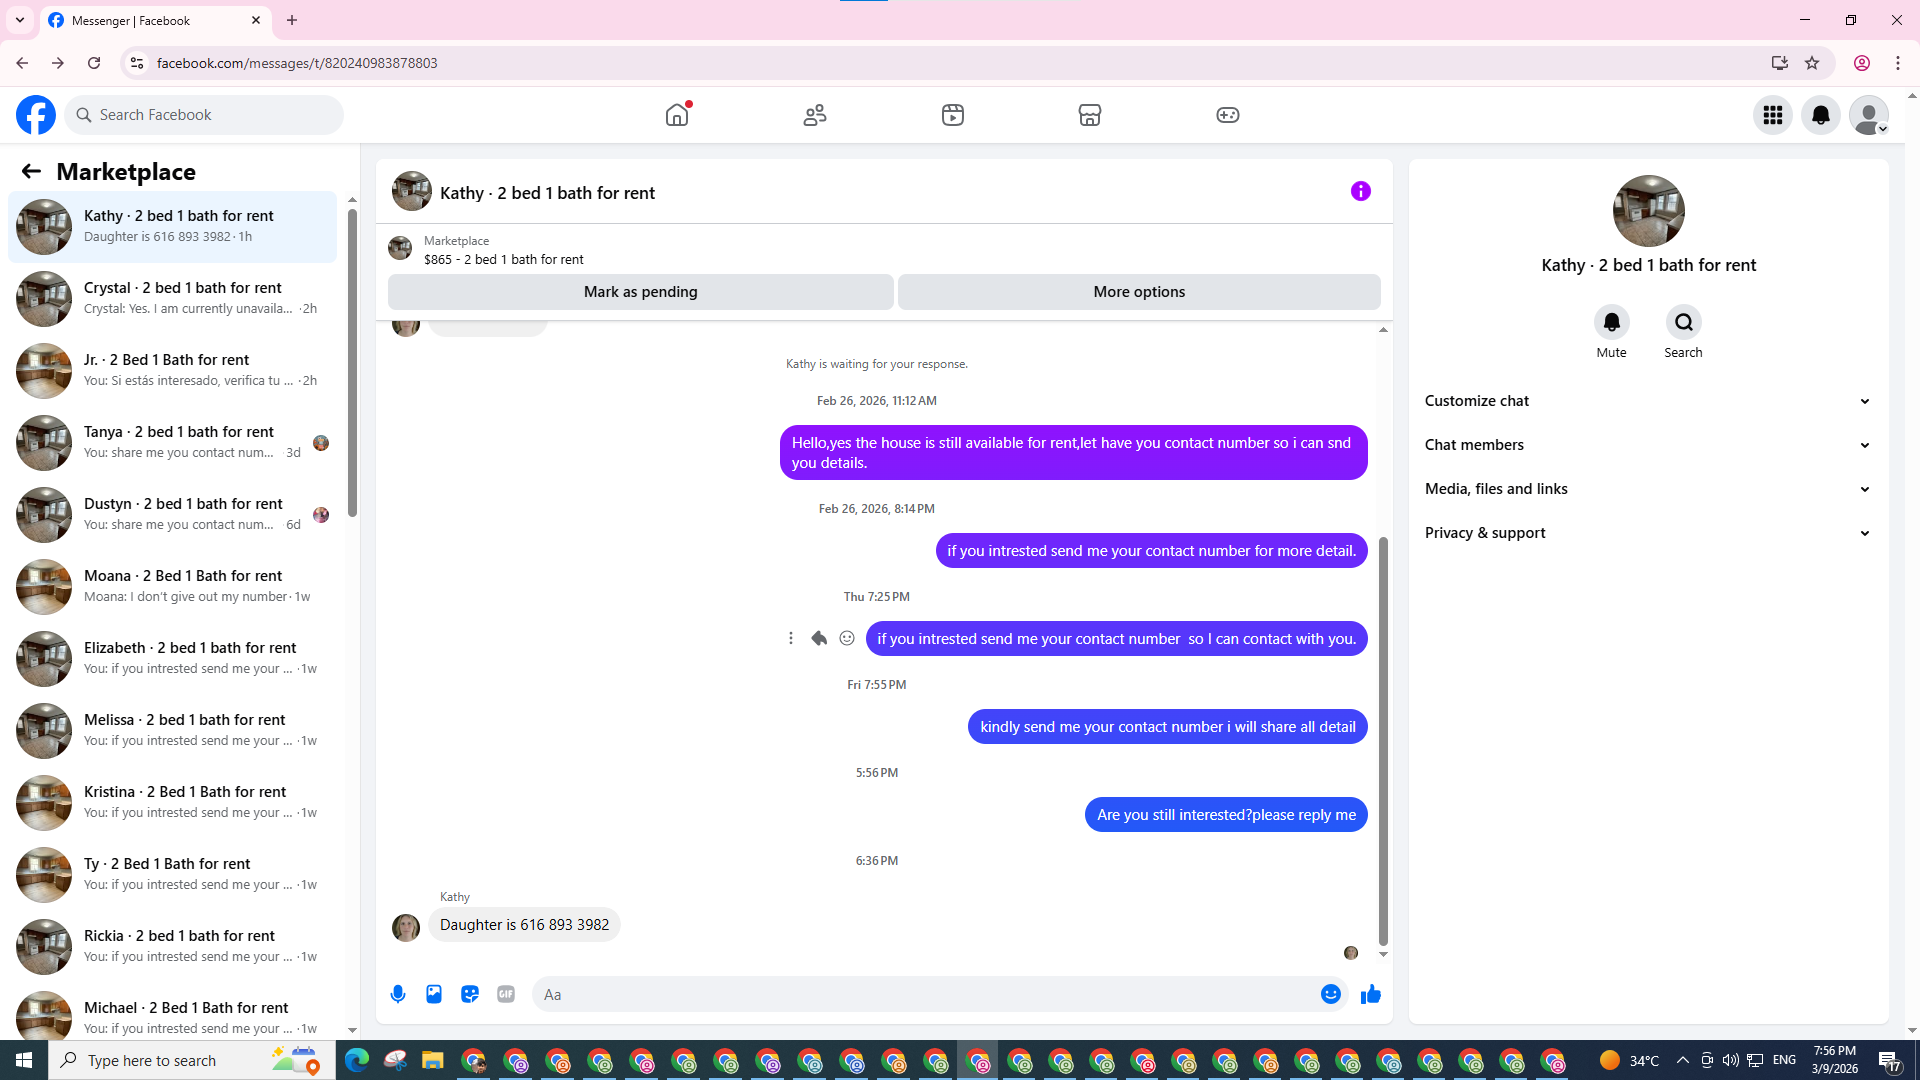Click the purple conversation information icon
Screen dimensions: 1920x1080
(x=1360, y=191)
